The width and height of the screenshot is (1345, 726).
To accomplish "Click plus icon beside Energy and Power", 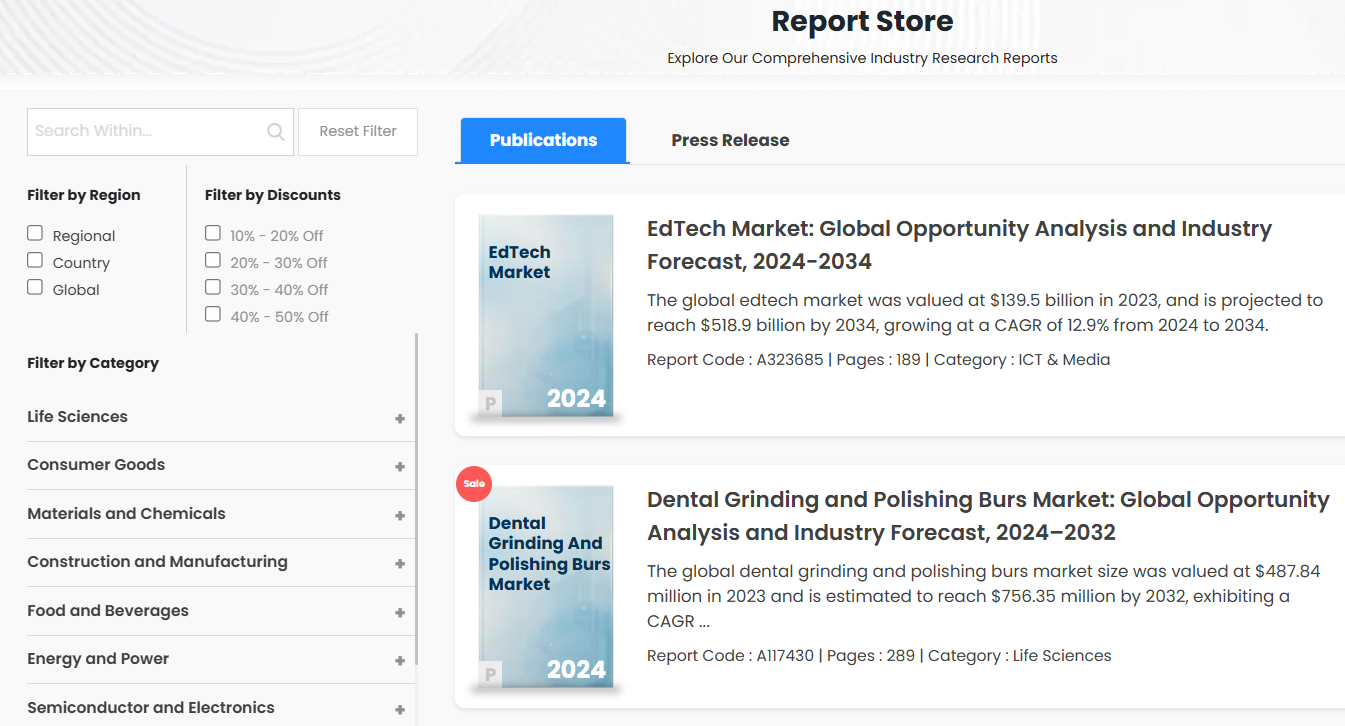I will [x=400, y=661].
